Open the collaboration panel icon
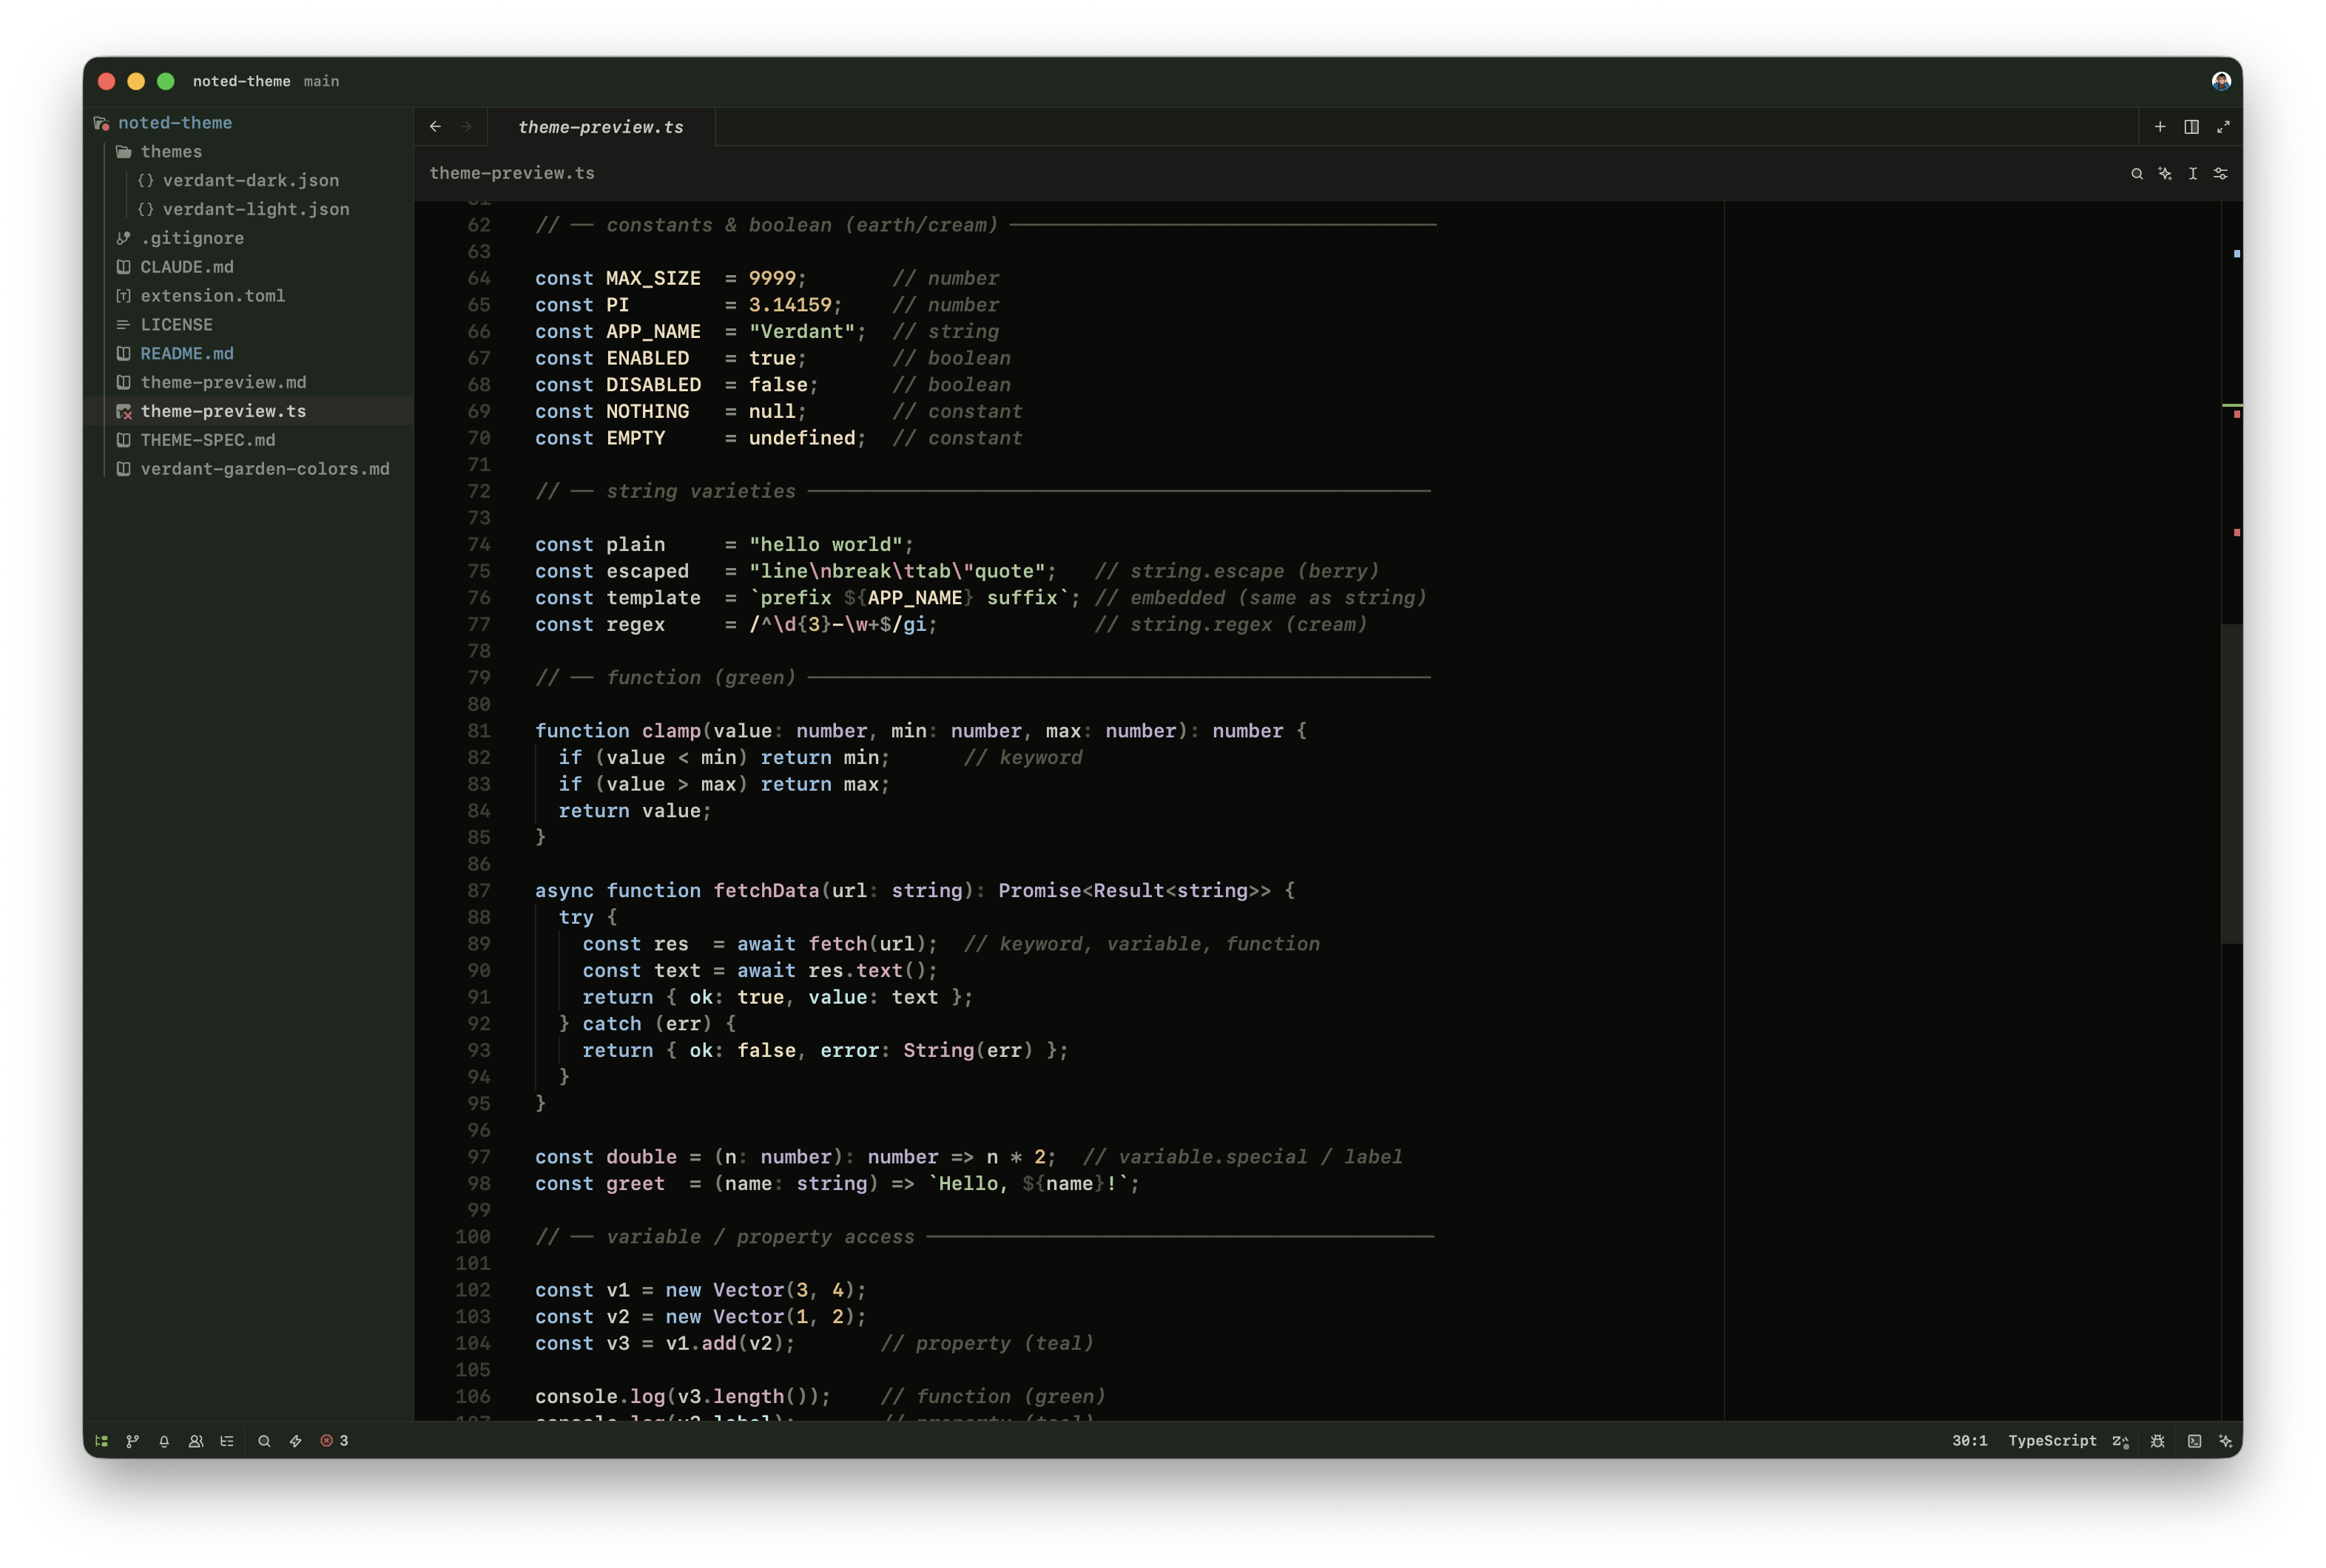The height and width of the screenshot is (1568, 2326). [x=196, y=1441]
